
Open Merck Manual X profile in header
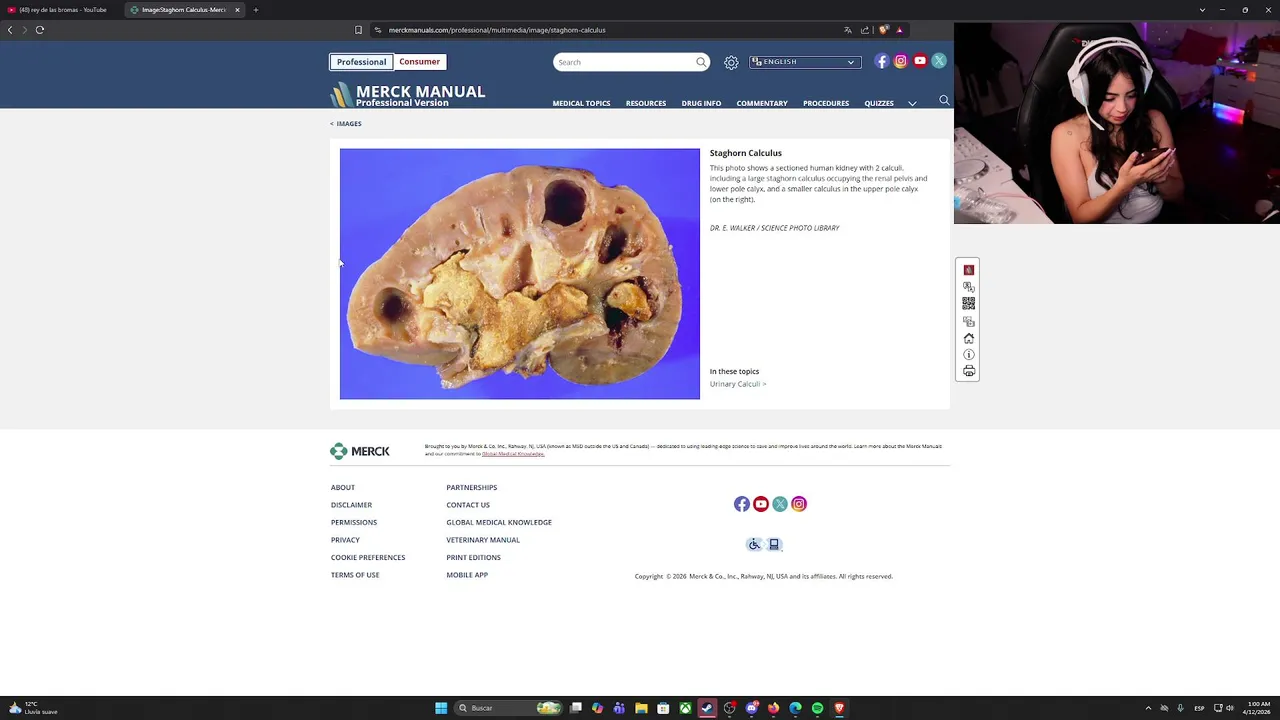(939, 61)
